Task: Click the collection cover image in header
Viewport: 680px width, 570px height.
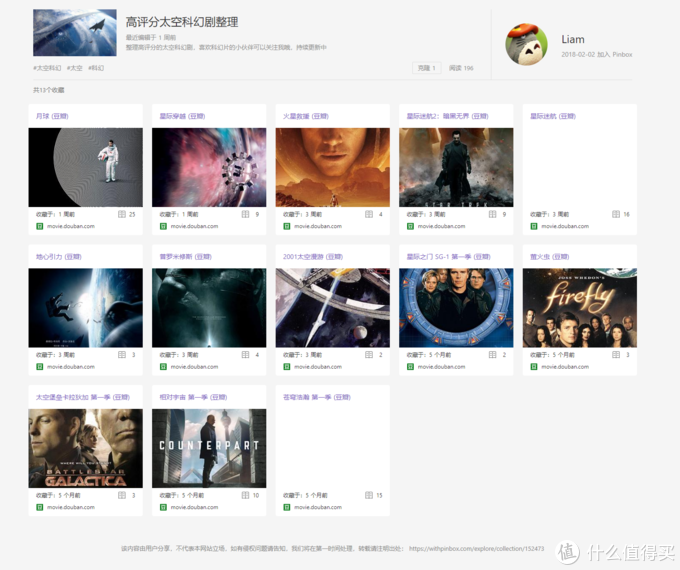Action: pos(75,33)
